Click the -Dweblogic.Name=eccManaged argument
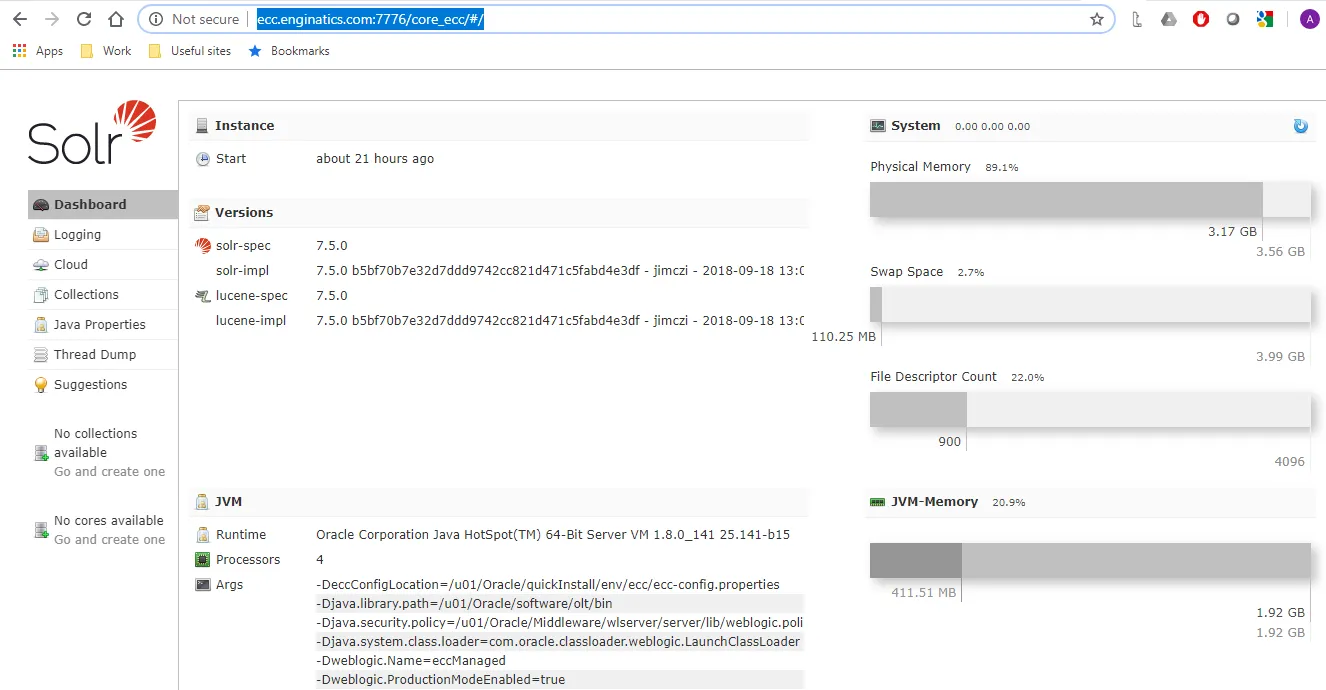1326x690 pixels. [x=411, y=660]
